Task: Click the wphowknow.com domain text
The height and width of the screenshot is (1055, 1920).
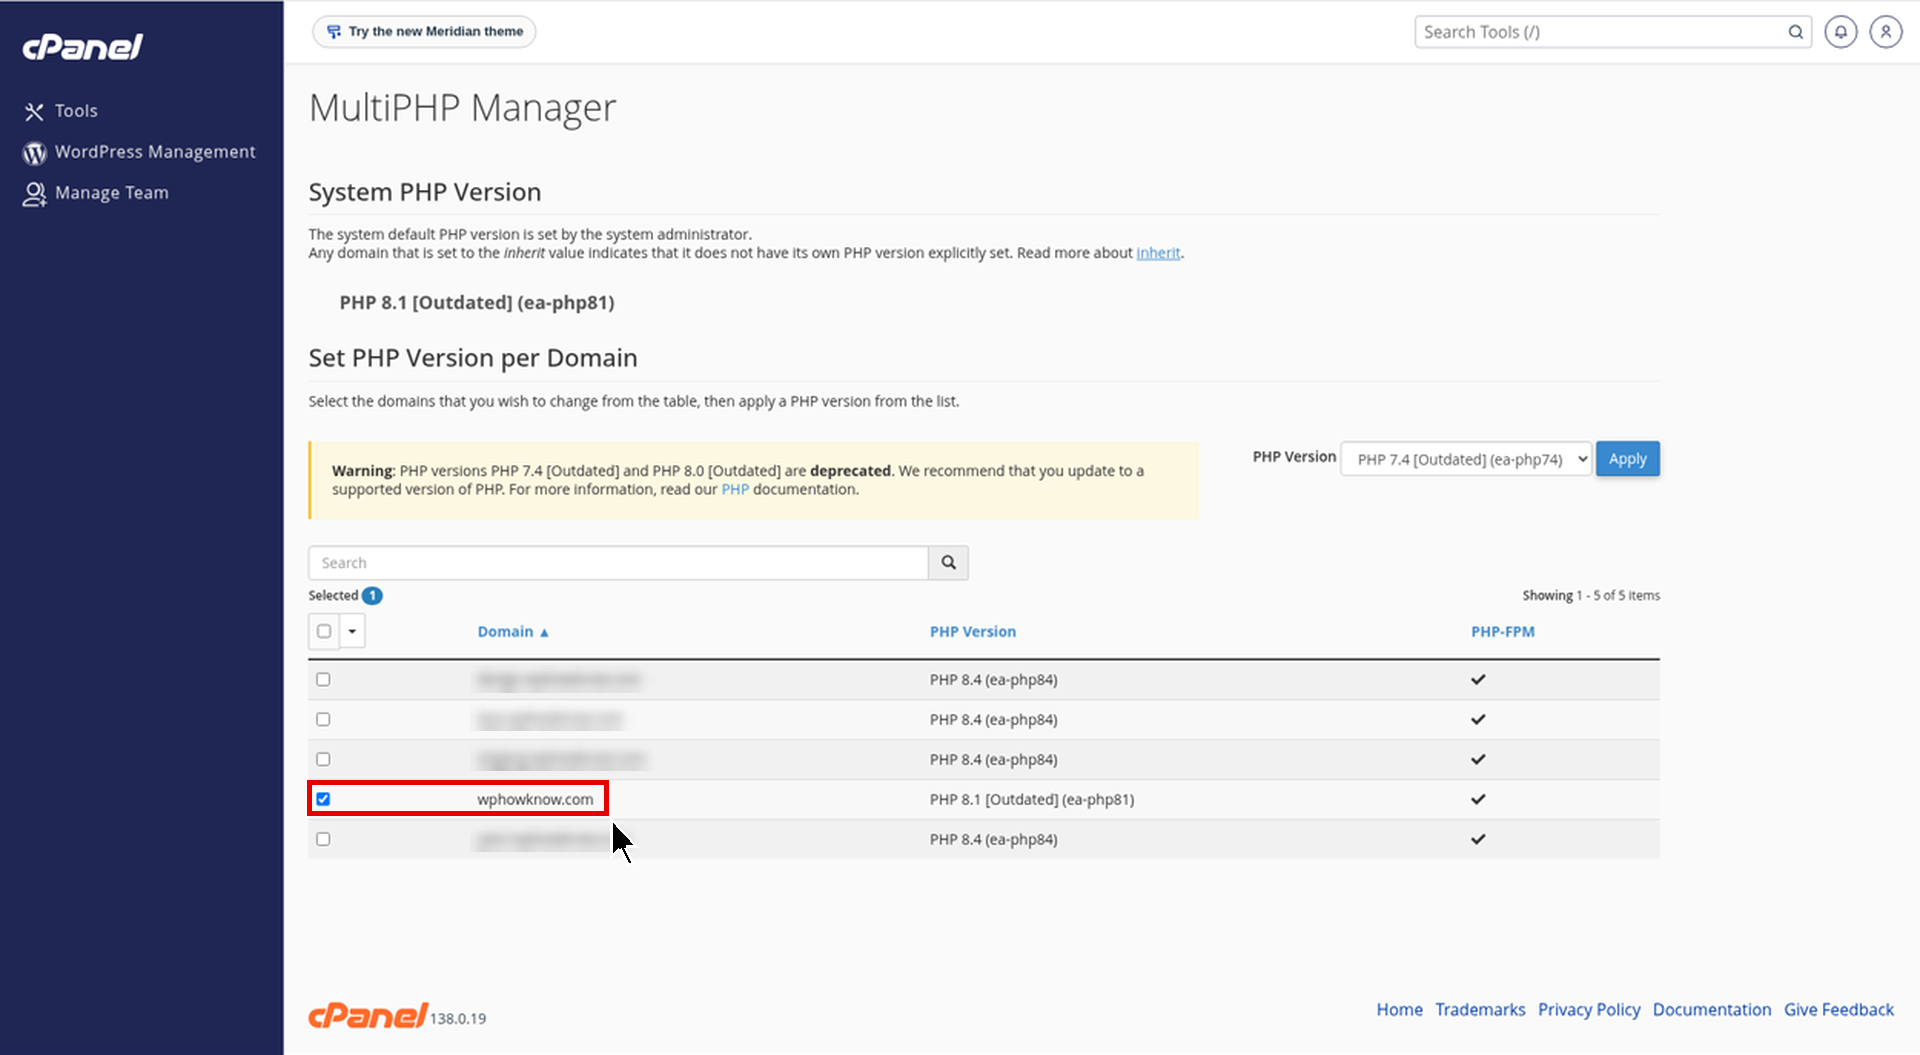Action: click(535, 799)
